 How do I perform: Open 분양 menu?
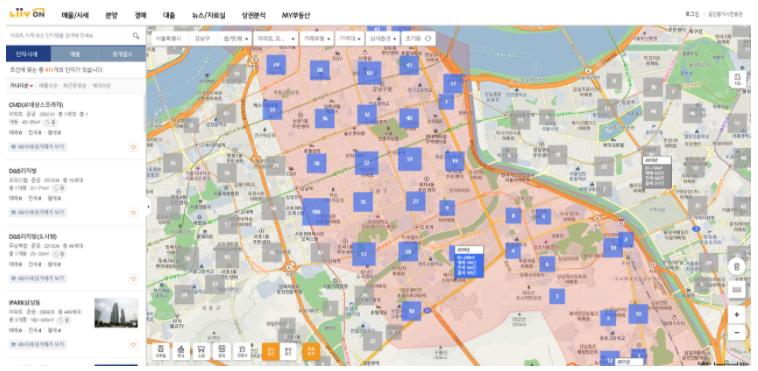tap(112, 15)
